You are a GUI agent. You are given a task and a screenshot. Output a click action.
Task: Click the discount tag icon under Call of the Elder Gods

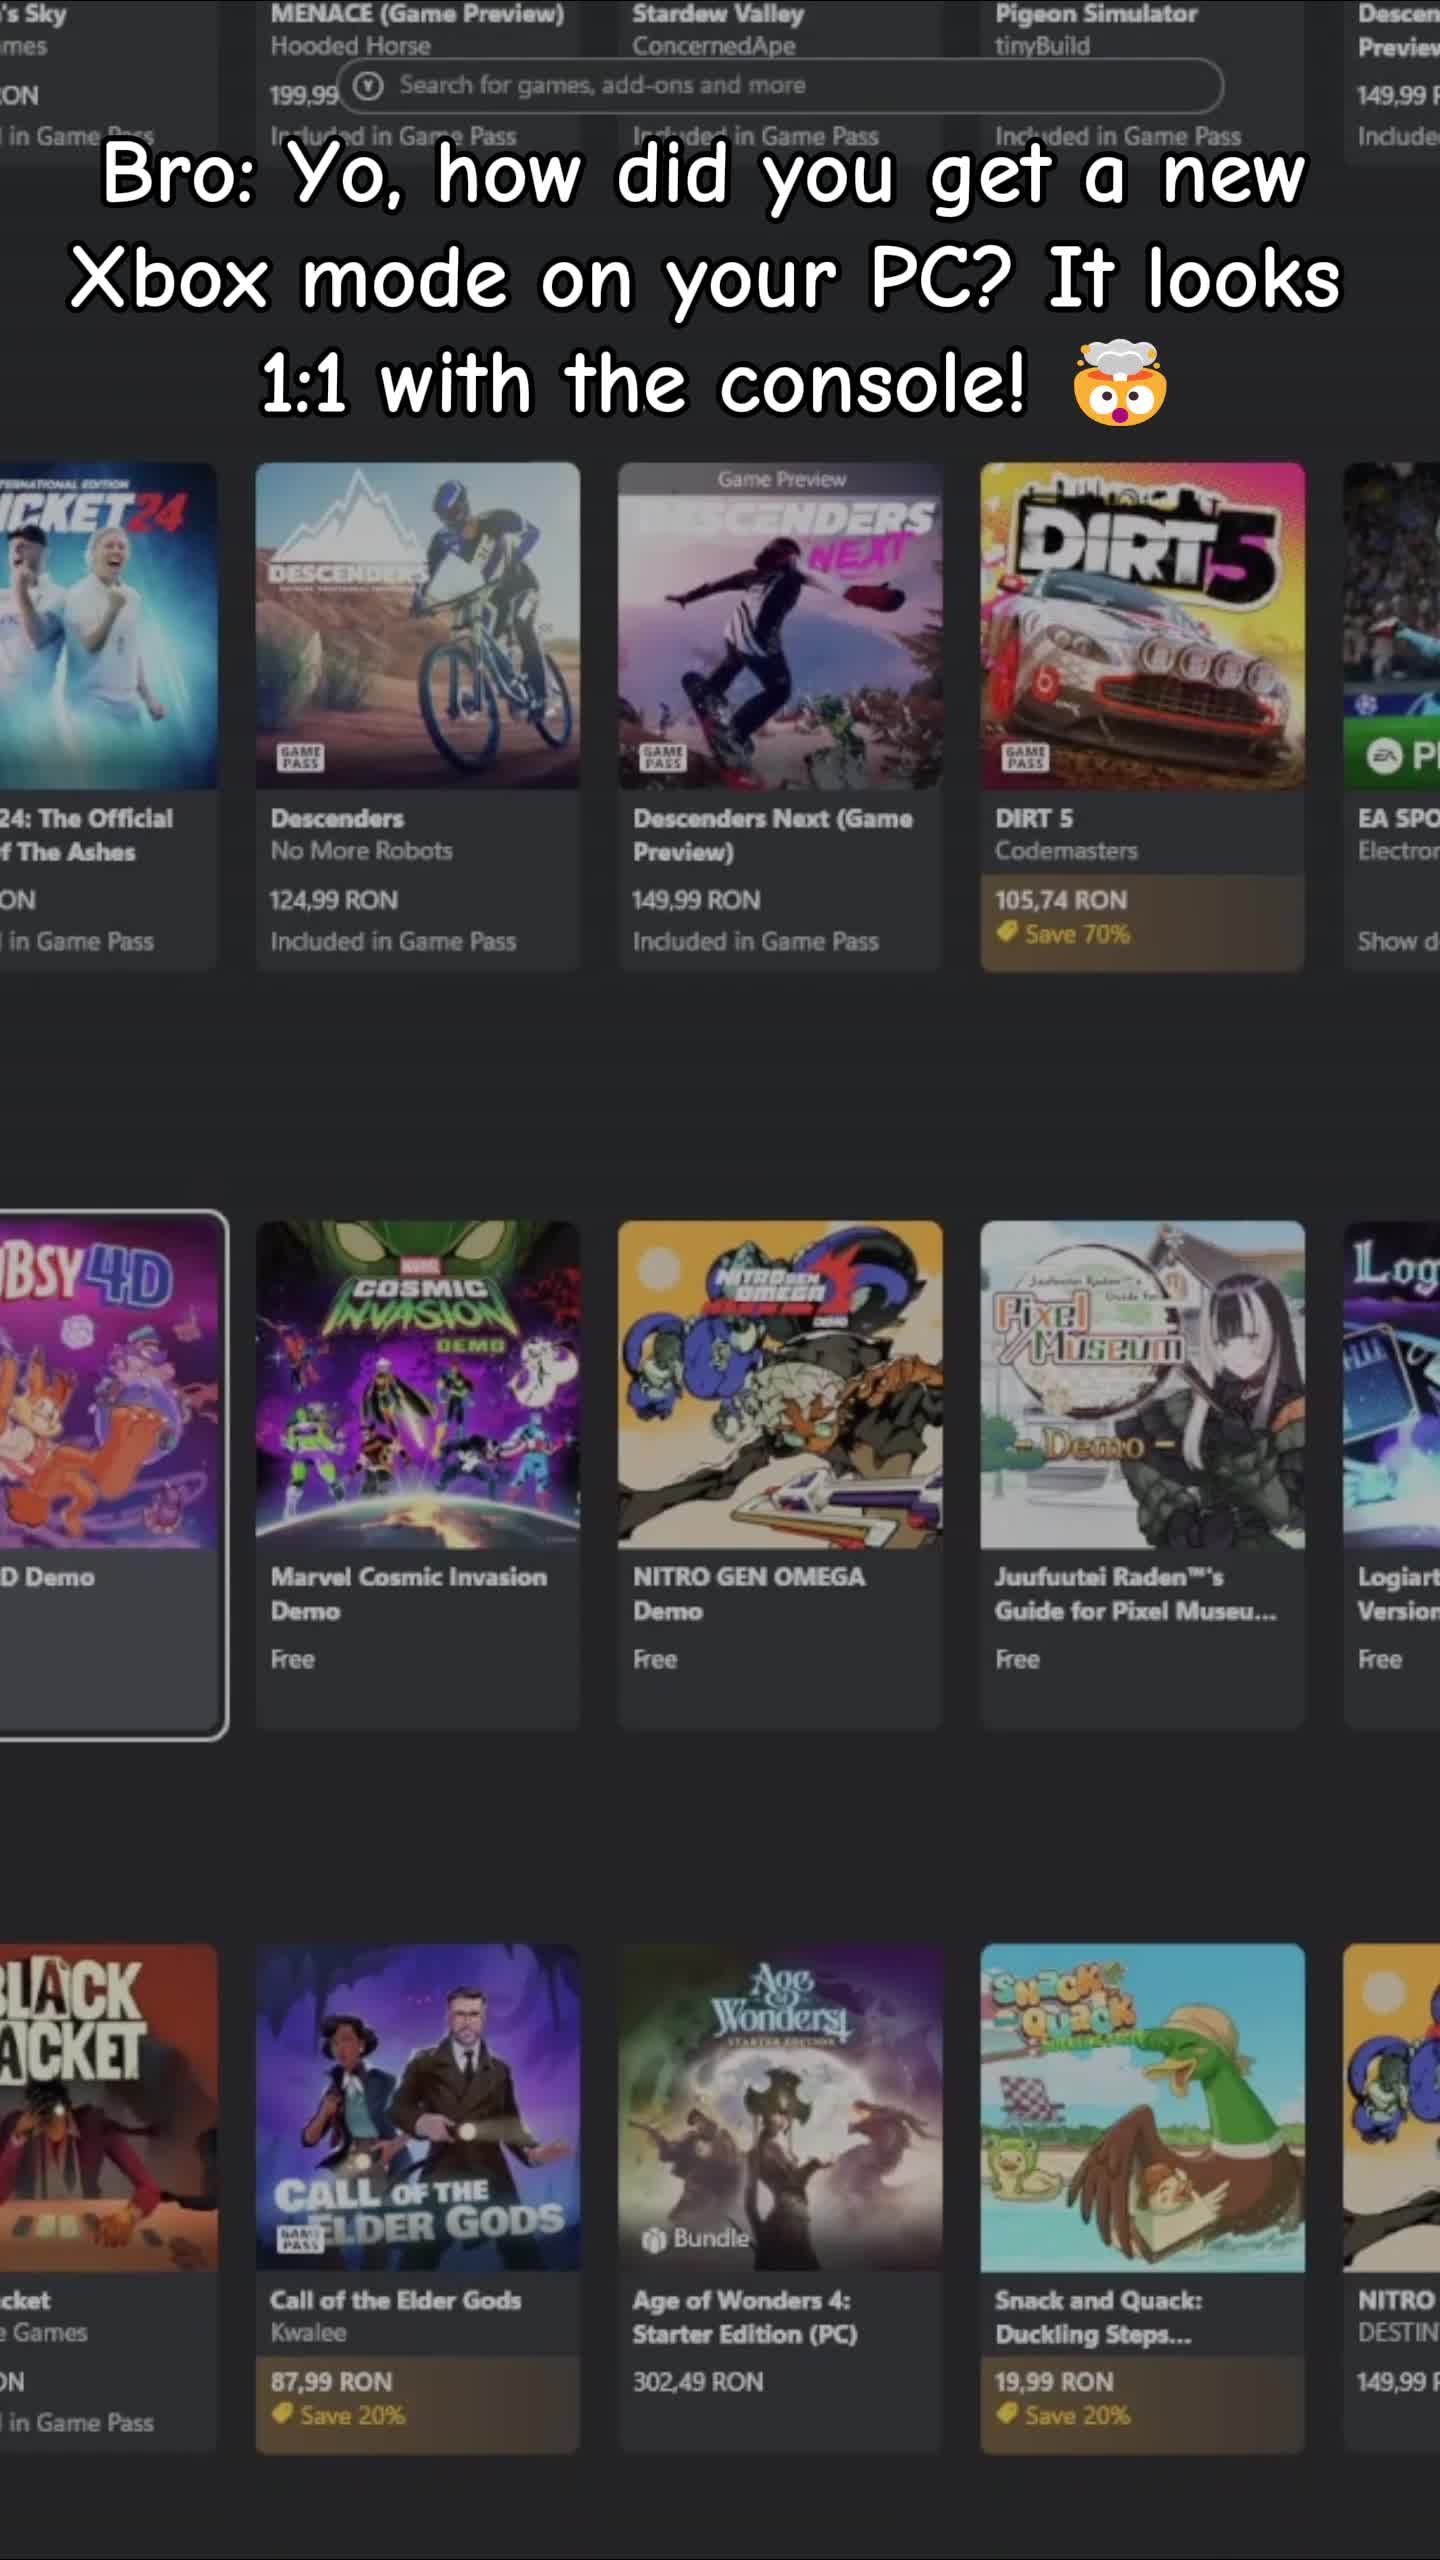(282, 2415)
